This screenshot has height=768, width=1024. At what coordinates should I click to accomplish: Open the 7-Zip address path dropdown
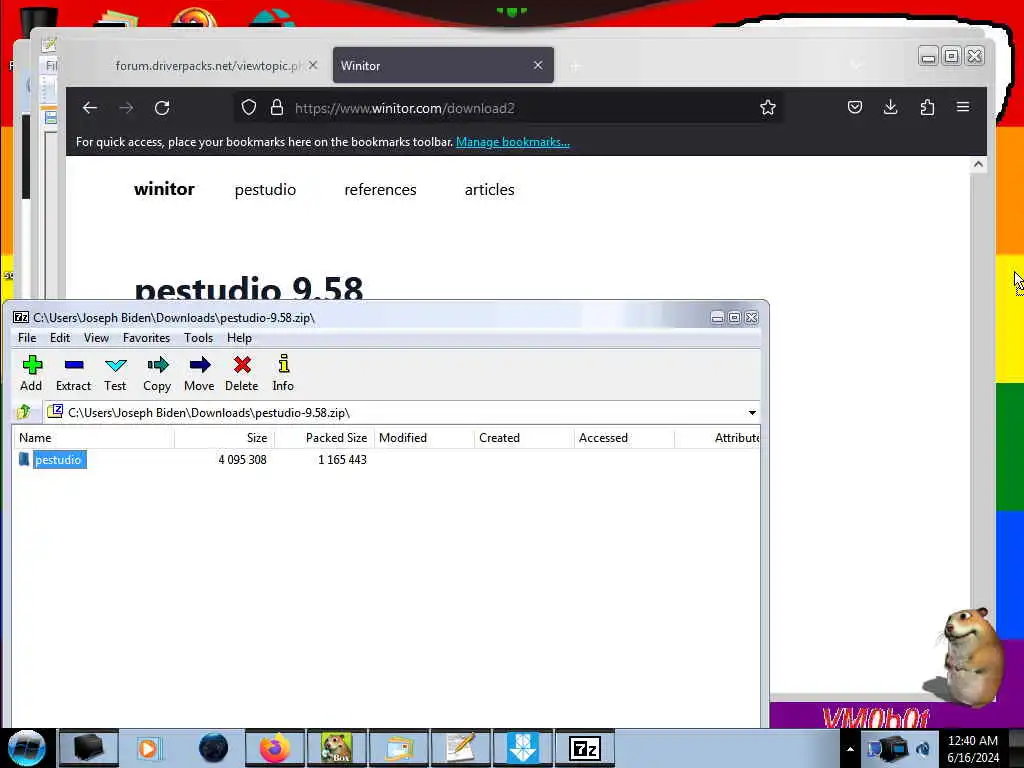[752, 413]
